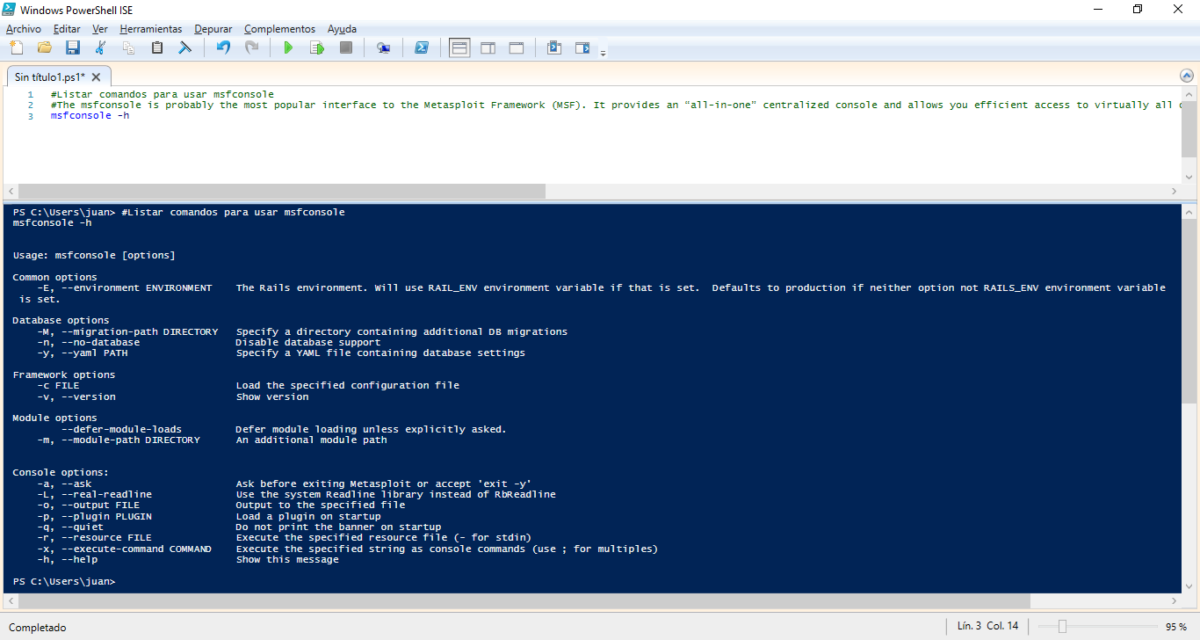1200x640 pixels.
Task: Create a new script with the New icon
Action: click(16, 47)
